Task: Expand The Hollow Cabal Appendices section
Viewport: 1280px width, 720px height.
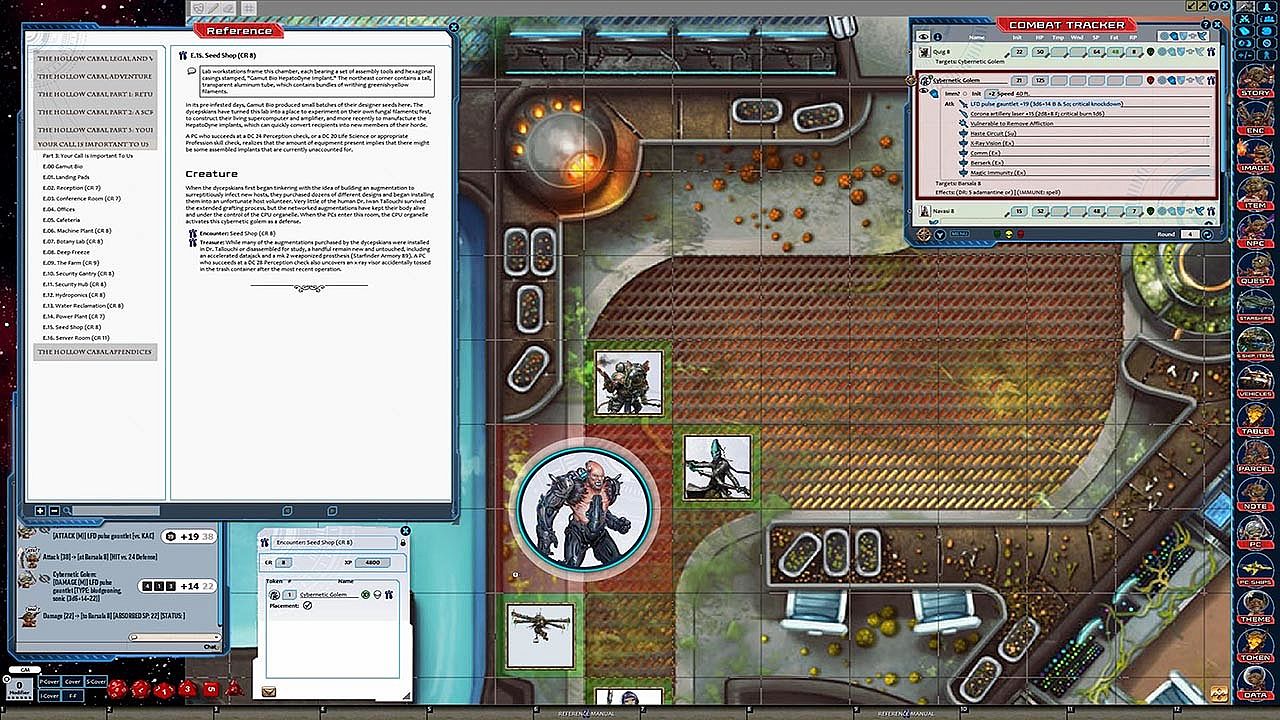Action: [95, 352]
